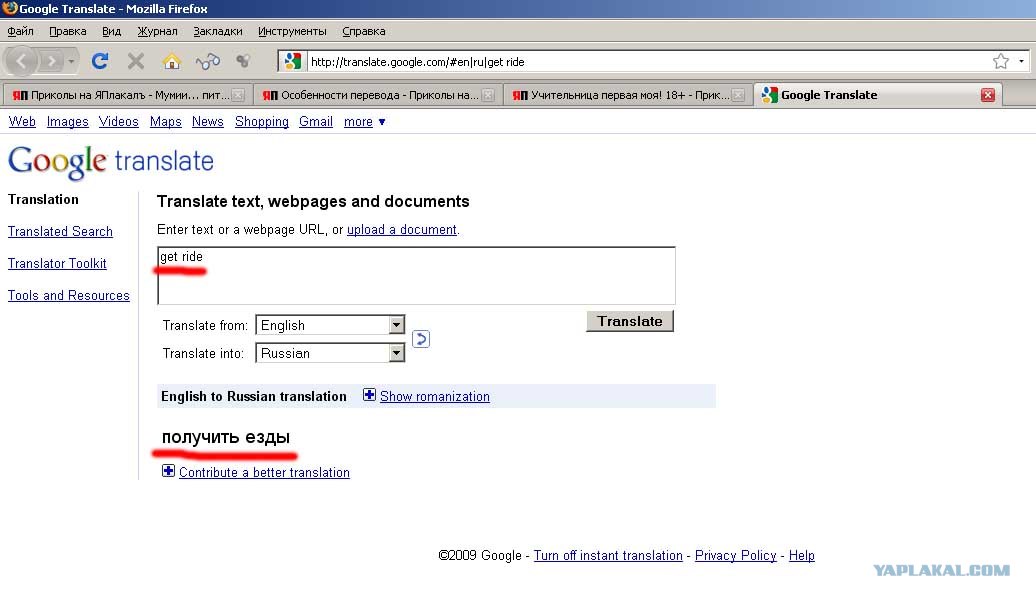Switch to the Учительница первая моя tab

pyautogui.click(x=626, y=95)
